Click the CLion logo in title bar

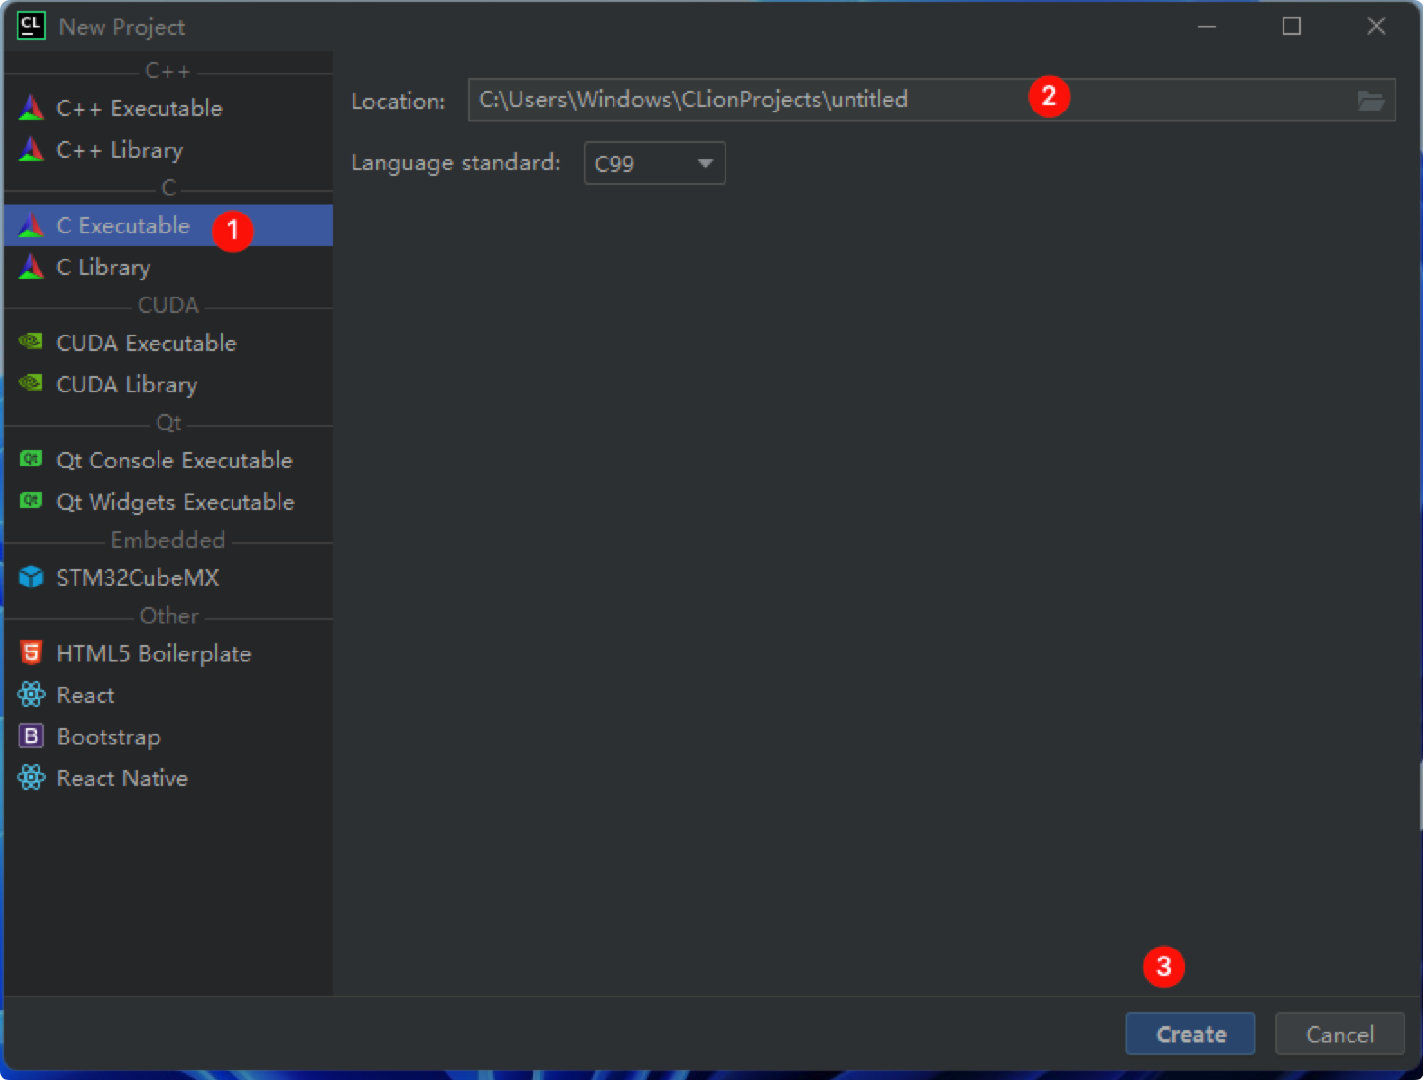click(31, 26)
